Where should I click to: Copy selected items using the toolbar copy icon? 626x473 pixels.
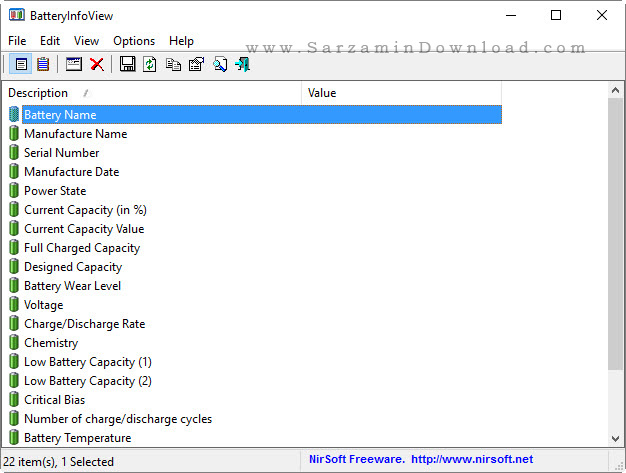coord(173,65)
